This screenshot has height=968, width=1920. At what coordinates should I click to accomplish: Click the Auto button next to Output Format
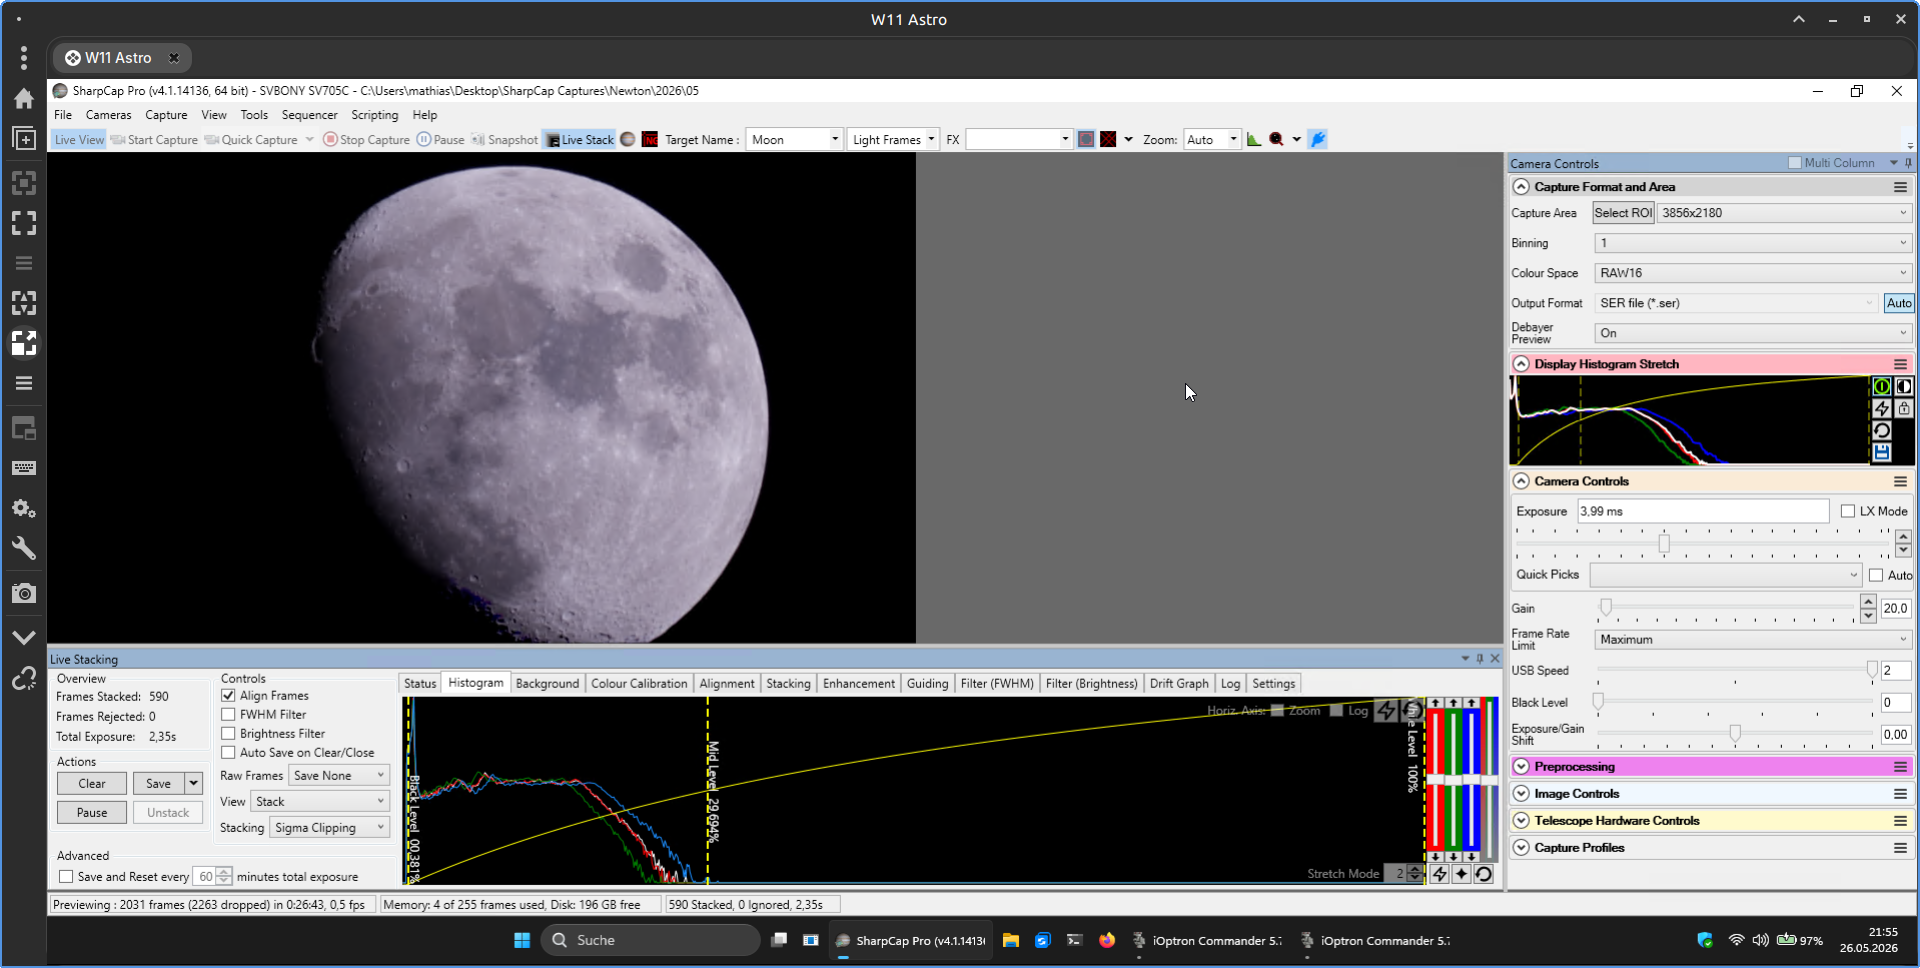pos(1899,303)
